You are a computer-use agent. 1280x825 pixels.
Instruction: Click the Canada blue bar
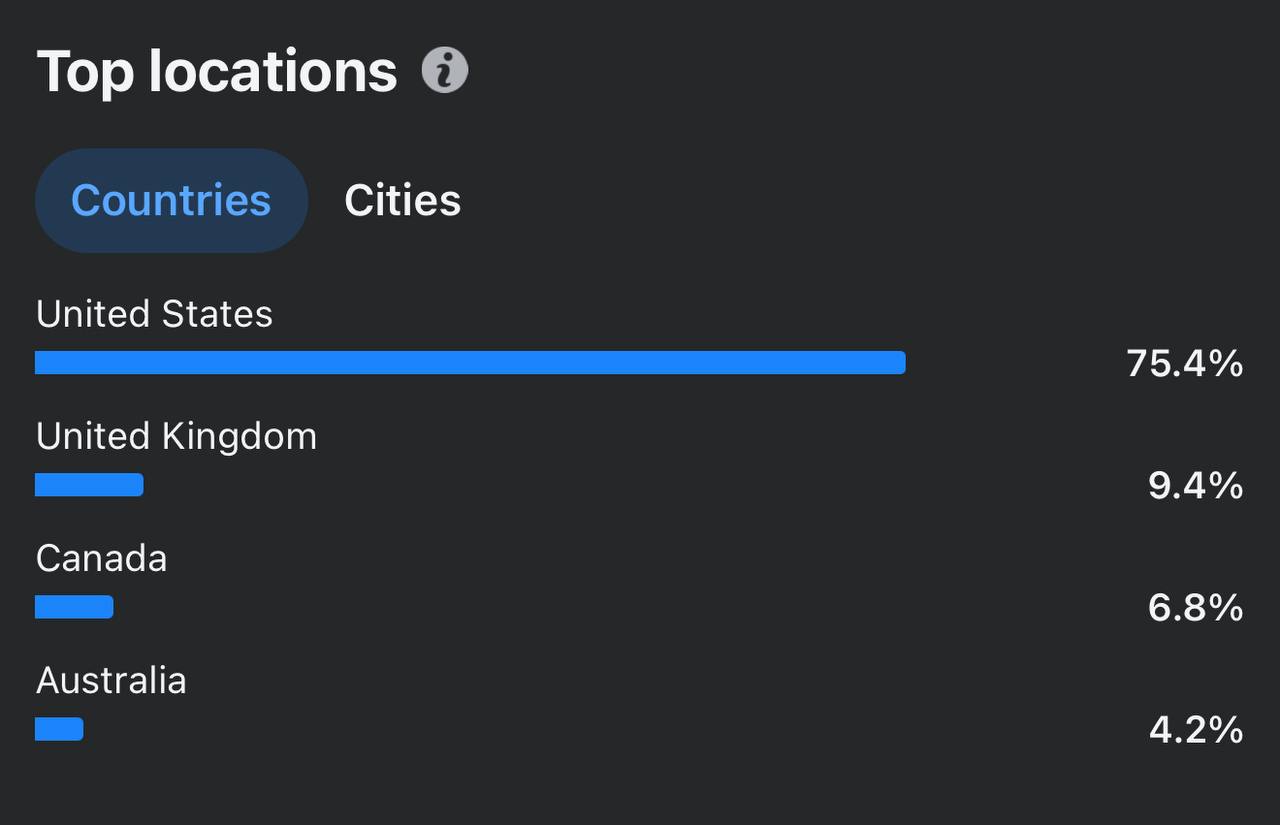click(x=74, y=607)
